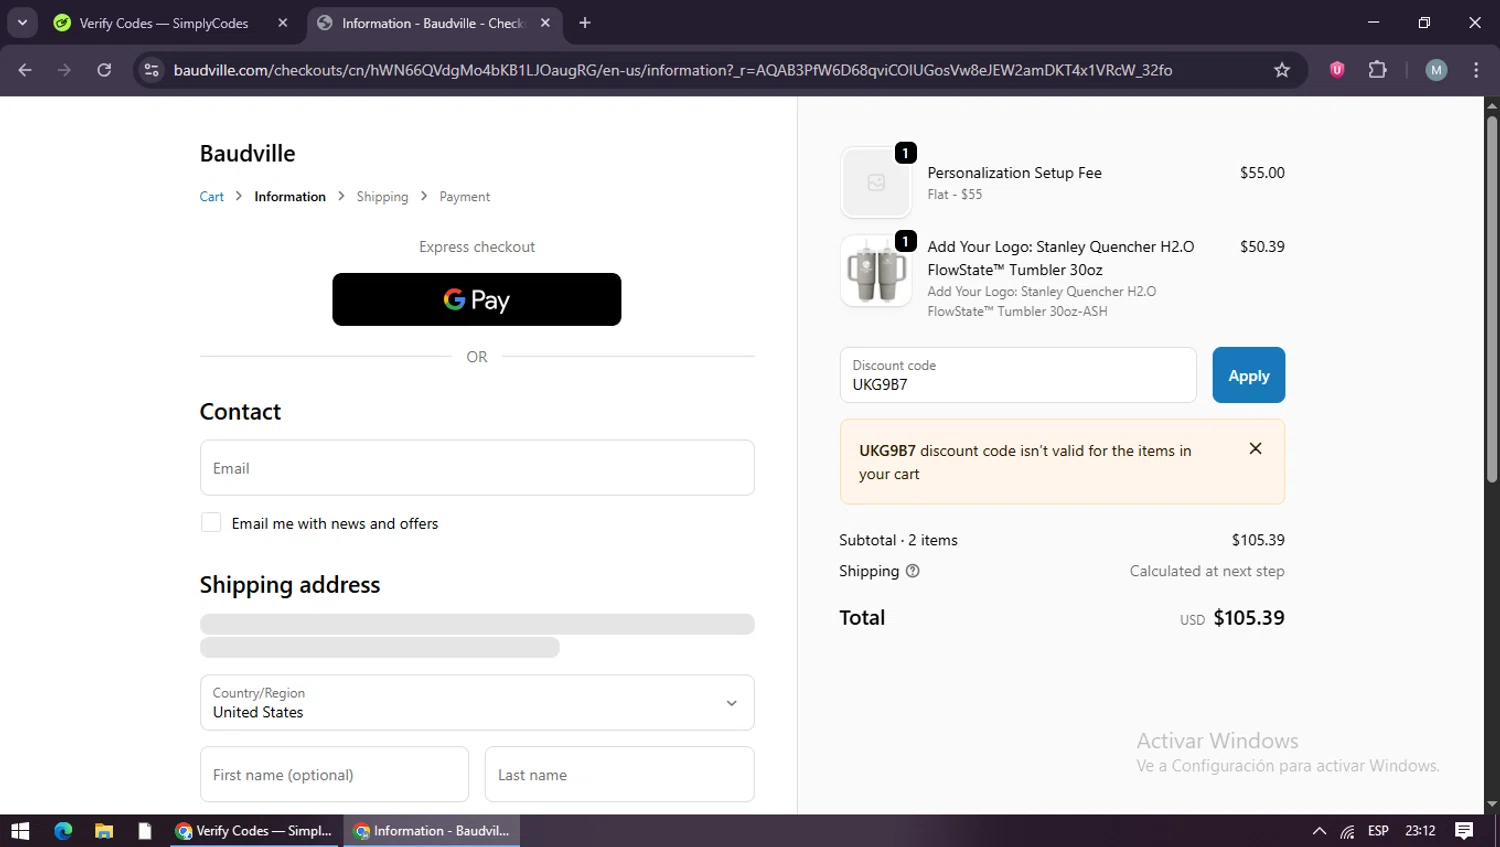Click the browser forward arrow

click(64, 70)
